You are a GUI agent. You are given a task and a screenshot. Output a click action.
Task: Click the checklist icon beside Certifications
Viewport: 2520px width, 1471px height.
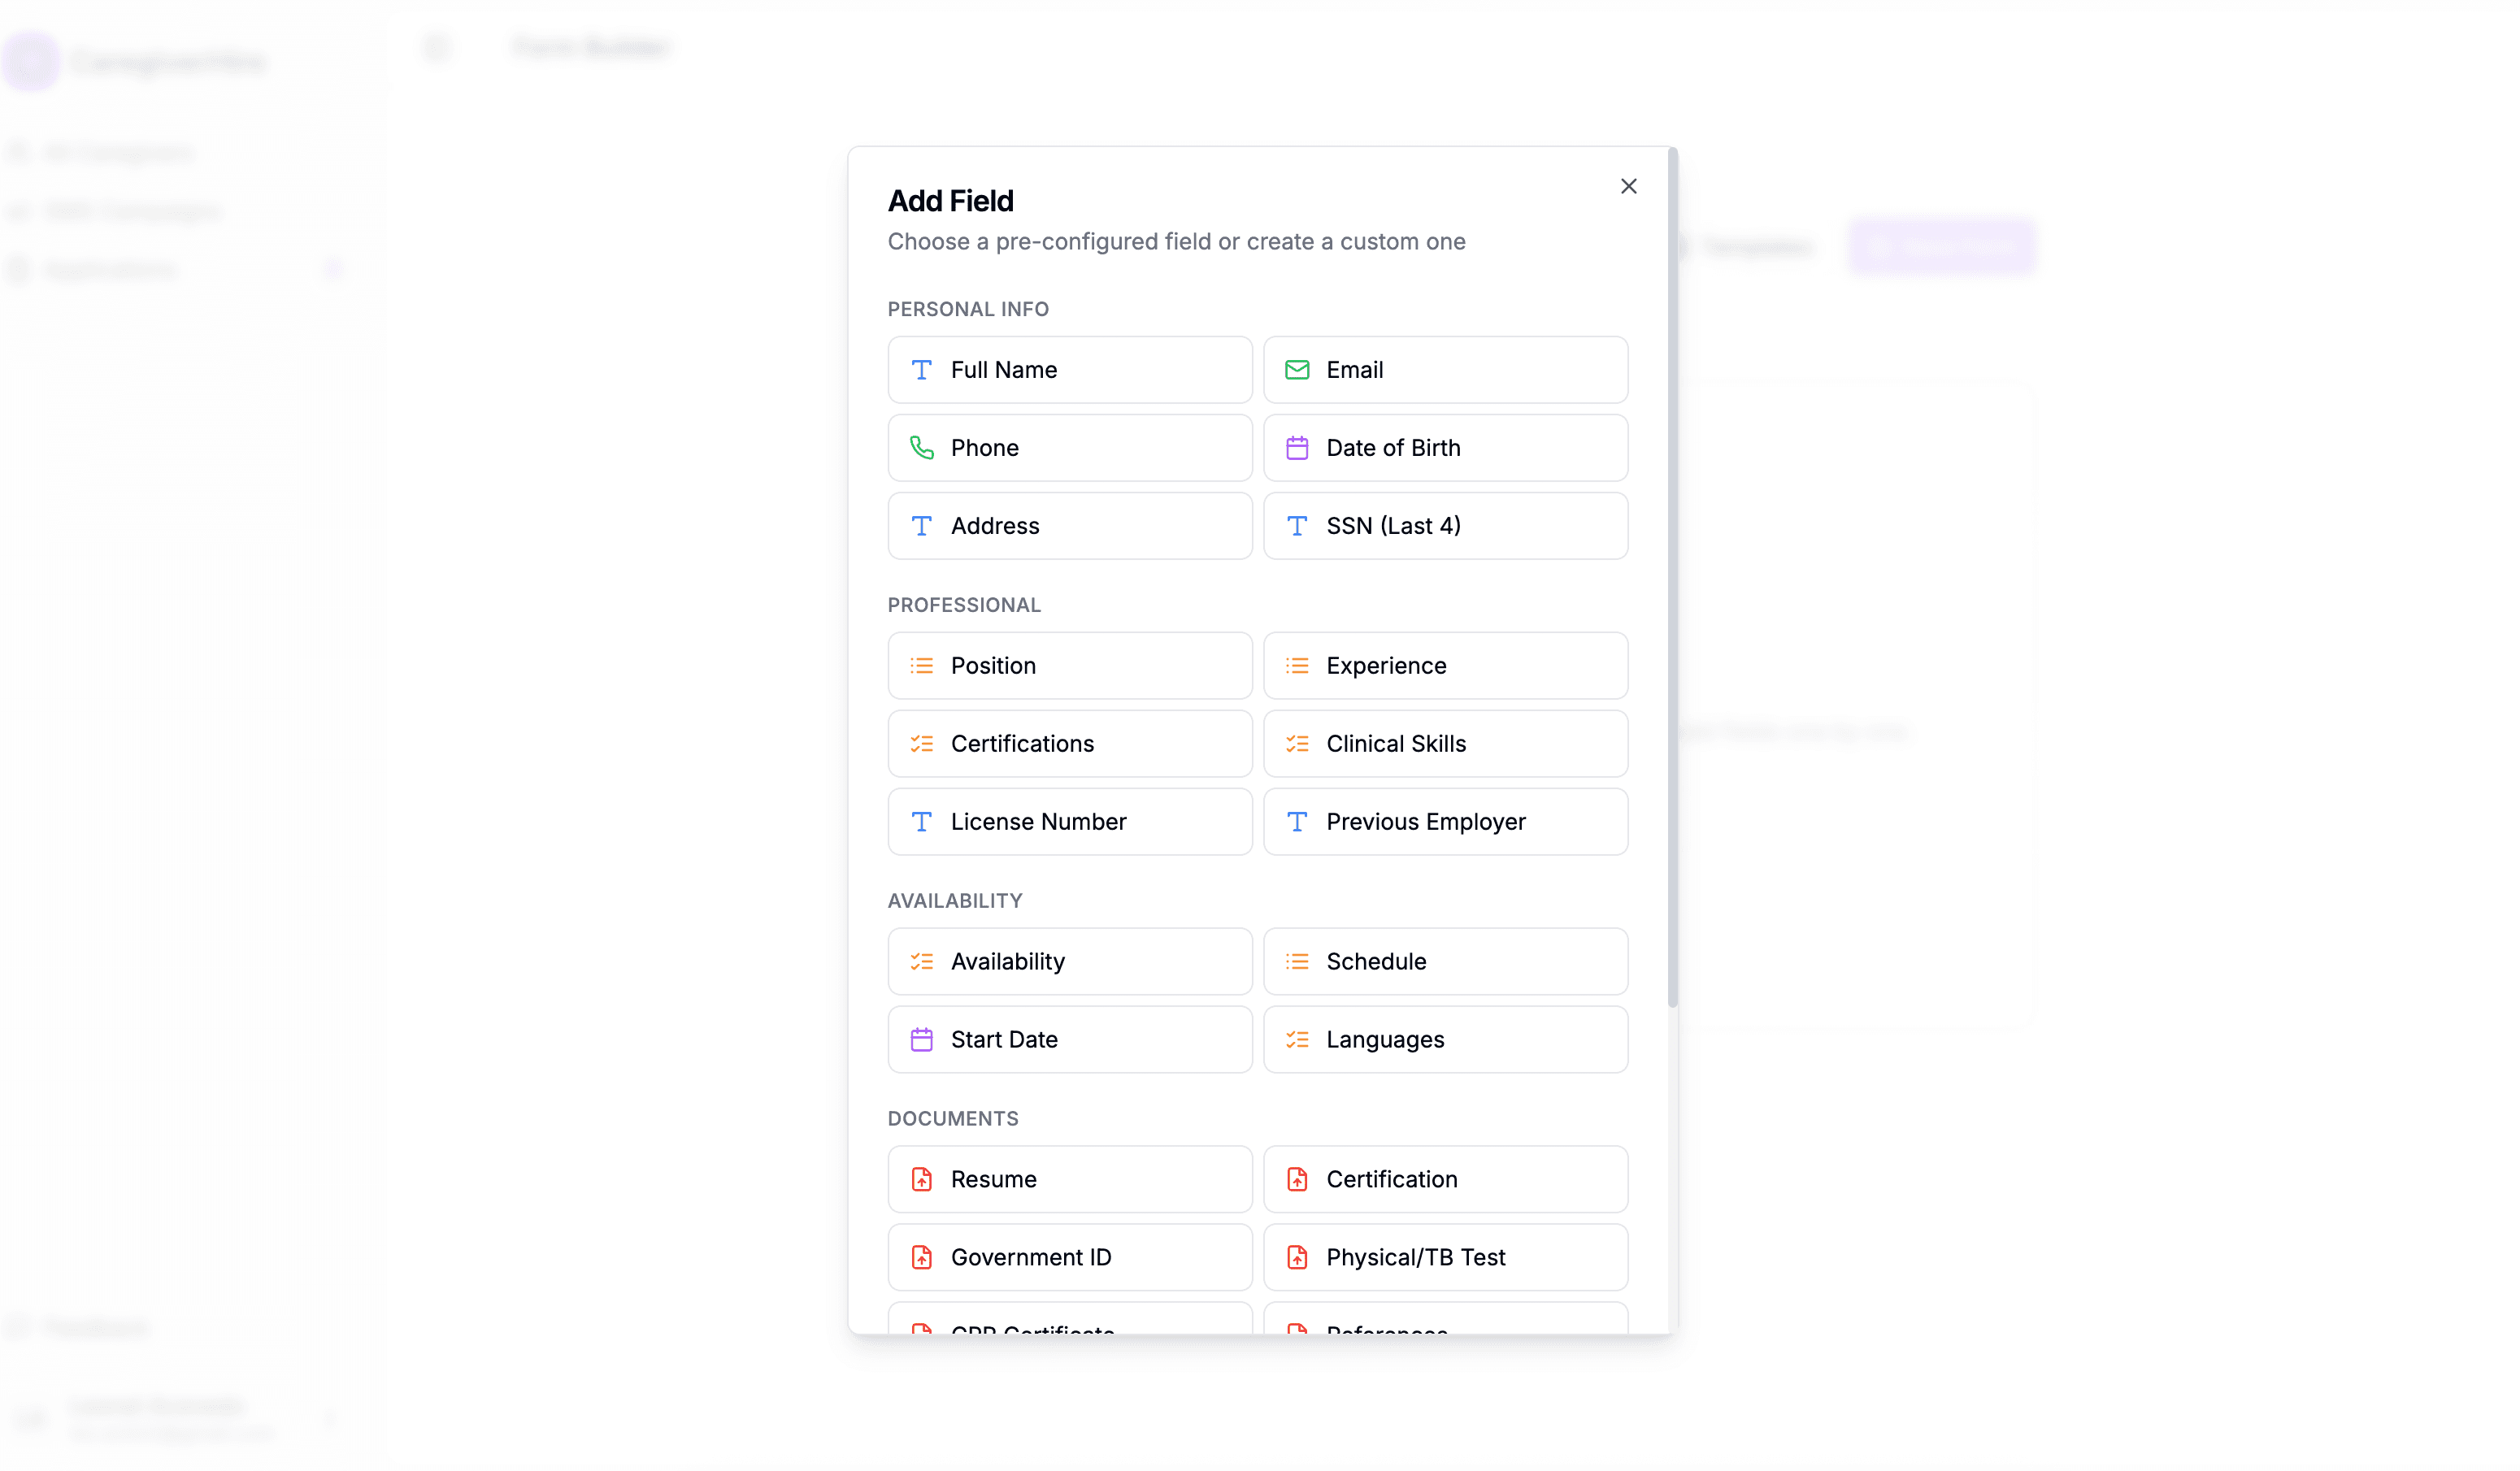pyautogui.click(x=921, y=743)
